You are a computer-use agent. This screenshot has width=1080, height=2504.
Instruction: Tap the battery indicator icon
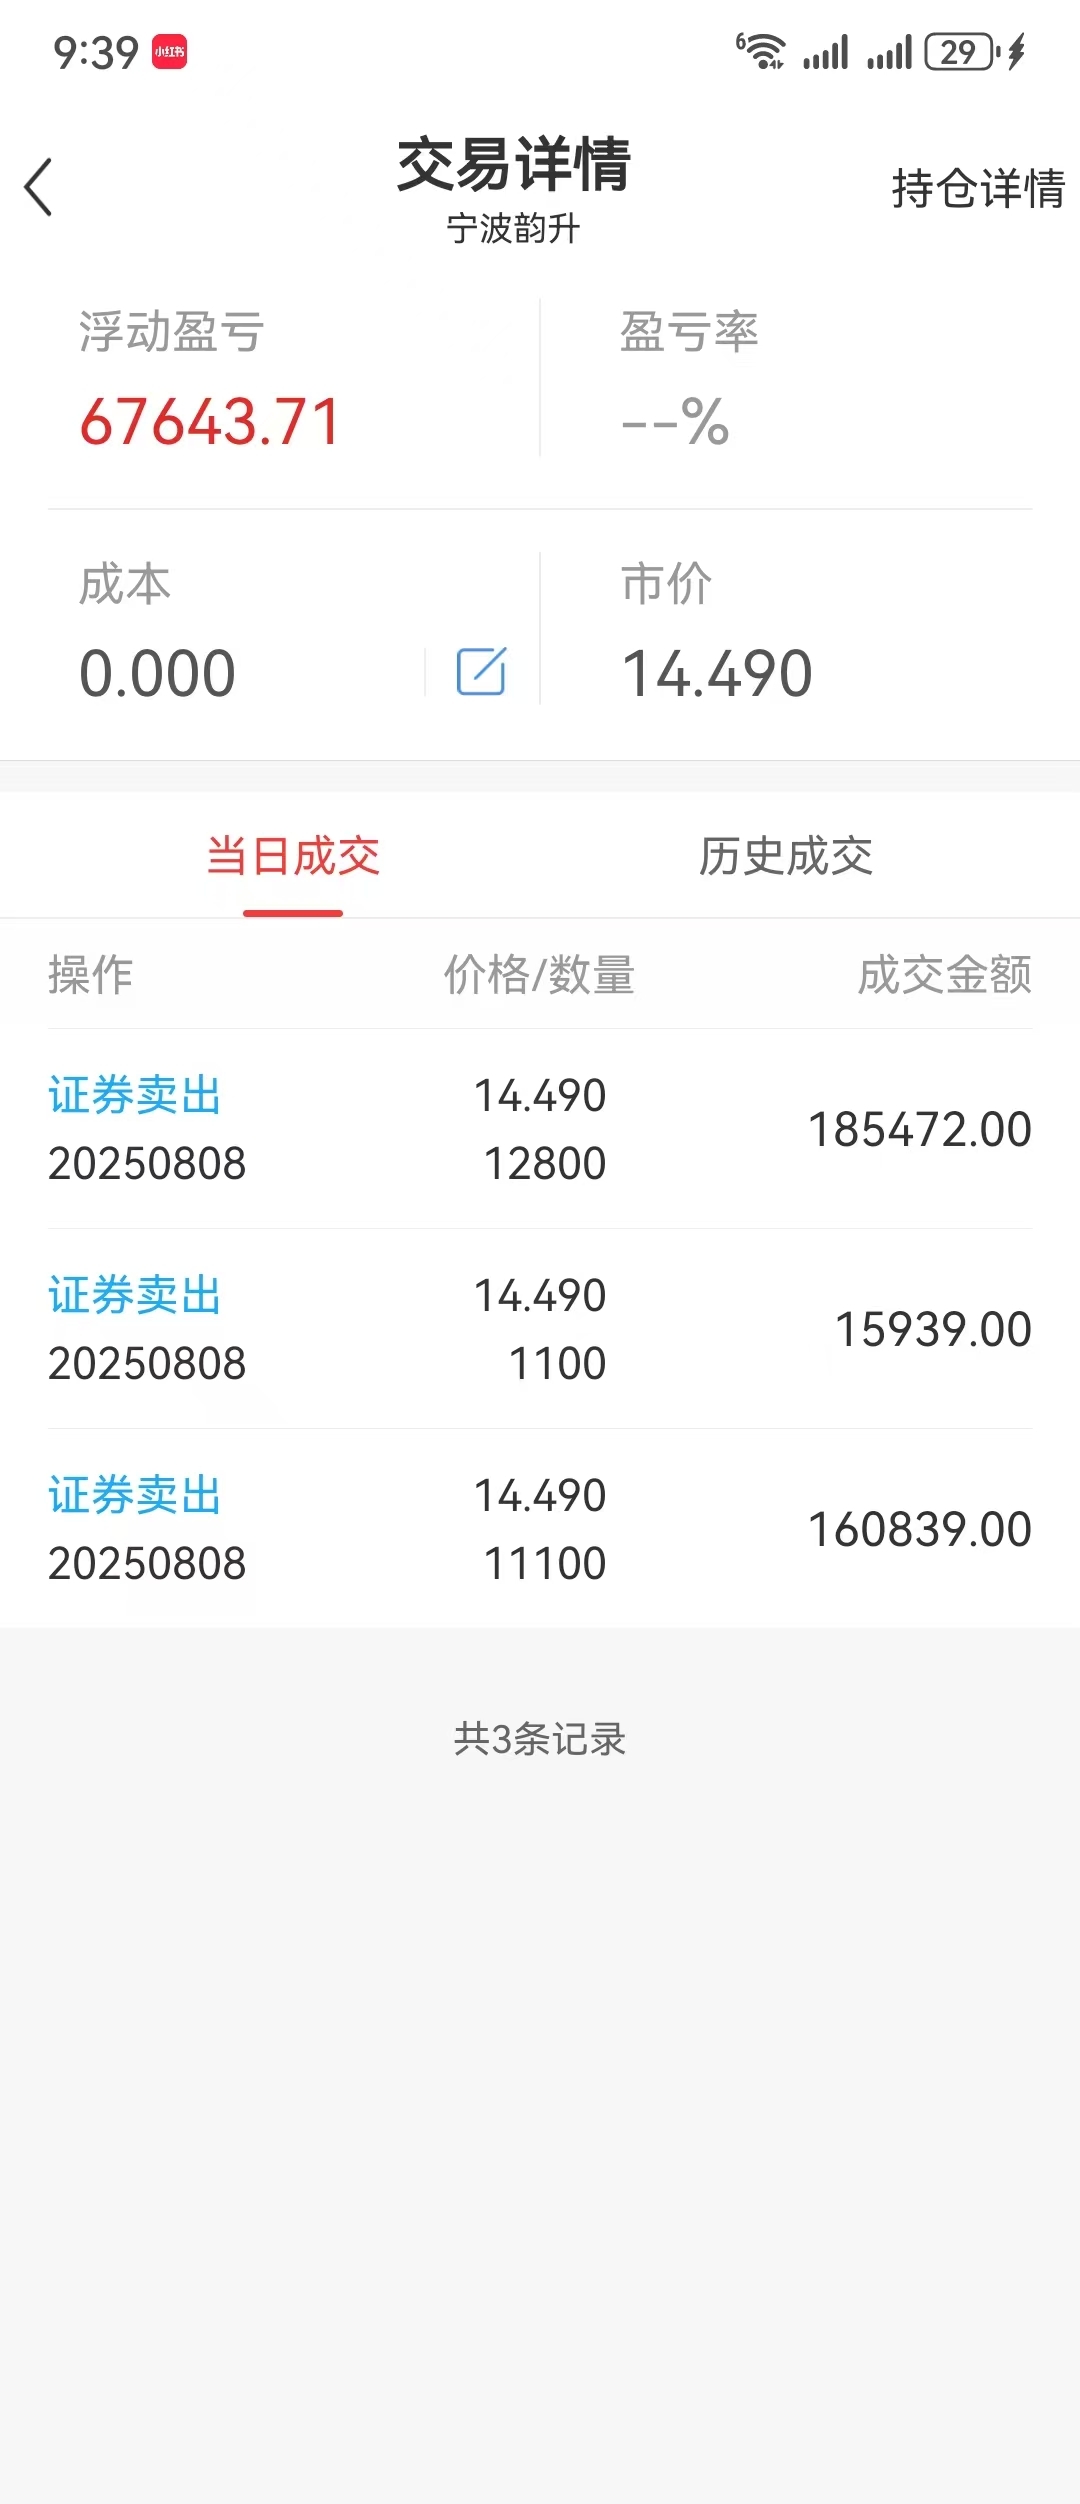pyautogui.click(x=961, y=52)
